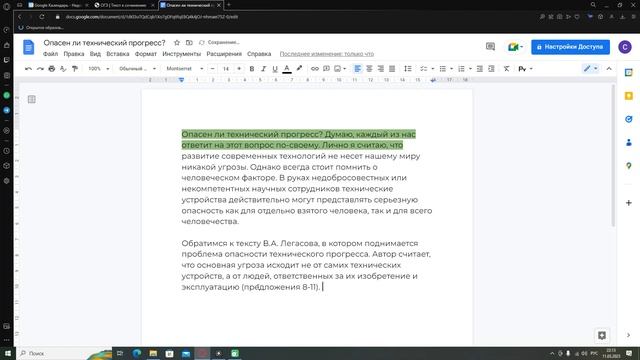Justify the text alignment
This screenshot has height=360, width=640.
(392, 69)
